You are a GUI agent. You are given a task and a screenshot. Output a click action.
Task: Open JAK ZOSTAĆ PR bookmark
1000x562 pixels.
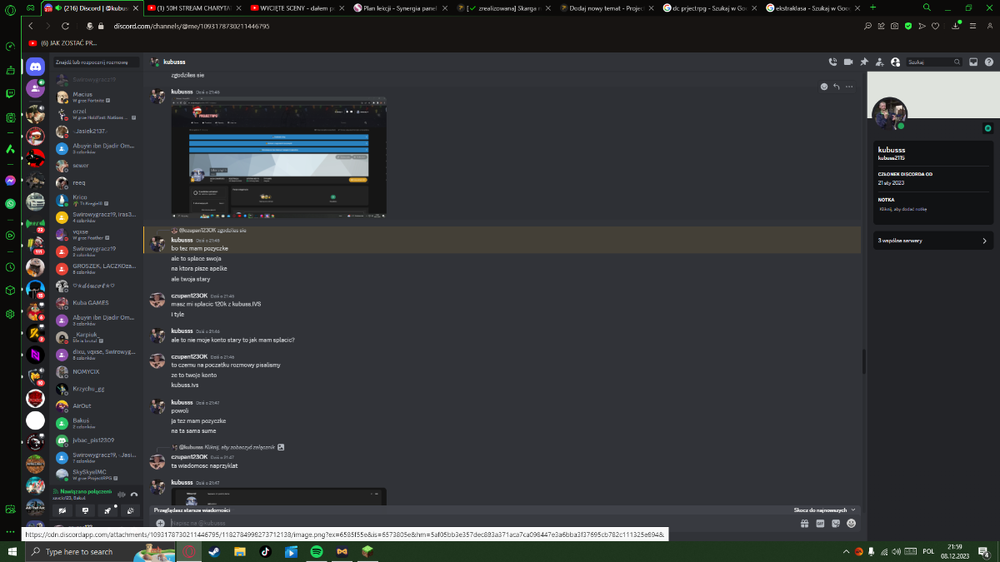point(62,43)
